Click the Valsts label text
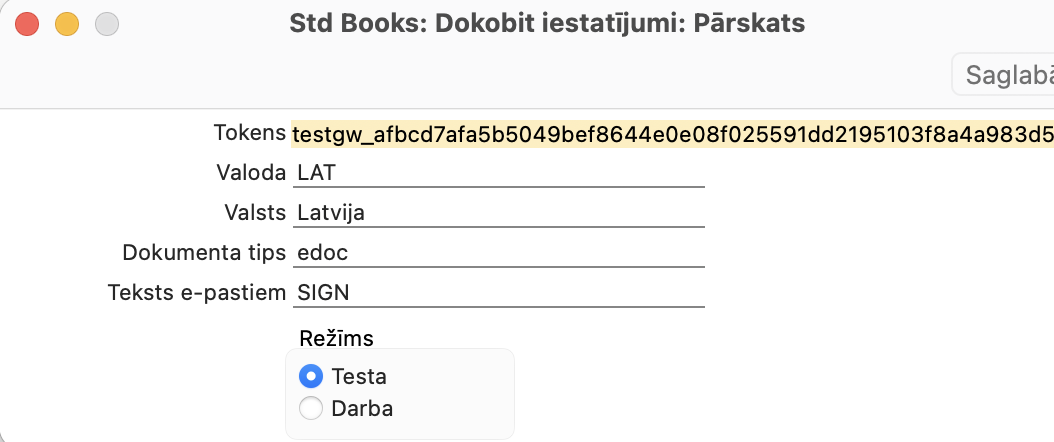Screen dimensions: 1054x442 [x=255, y=213]
